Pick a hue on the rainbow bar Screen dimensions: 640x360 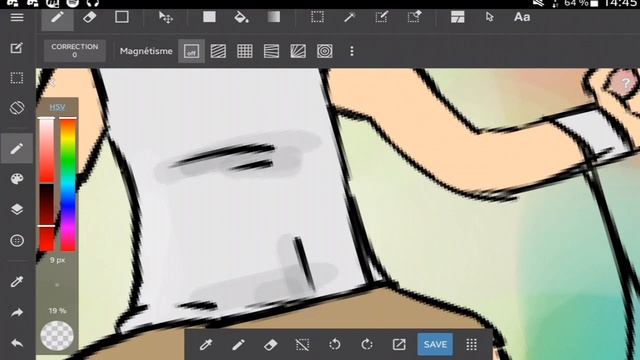point(68,184)
